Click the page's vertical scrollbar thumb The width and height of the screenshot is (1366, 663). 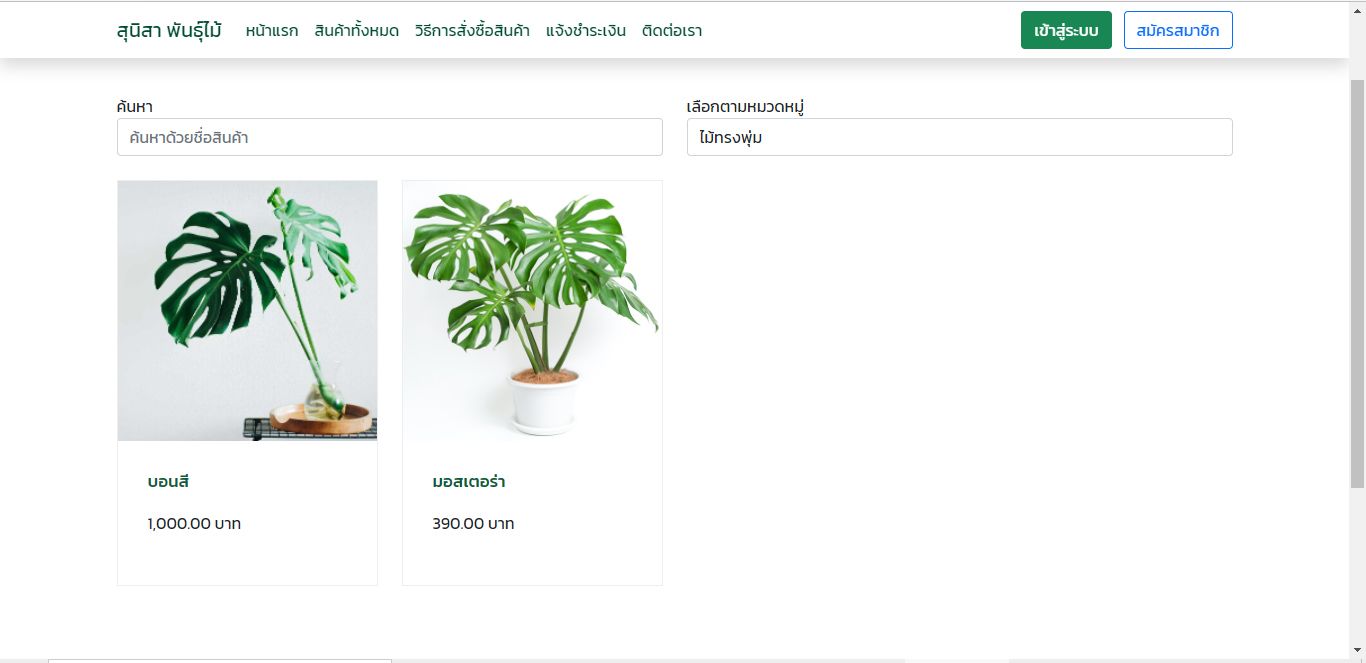point(1357,283)
